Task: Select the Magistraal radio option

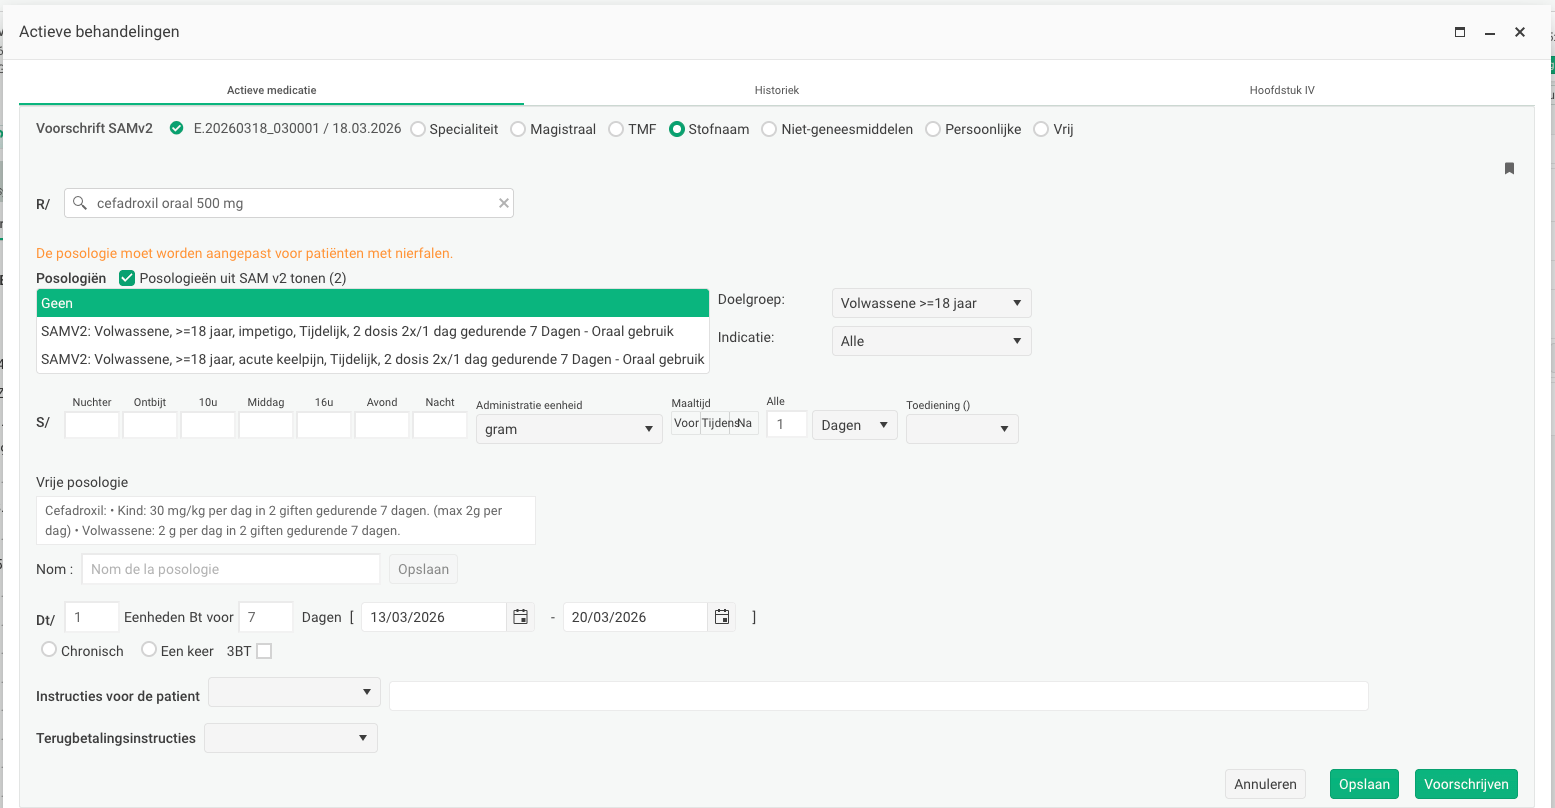Action: [x=518, y=129]
